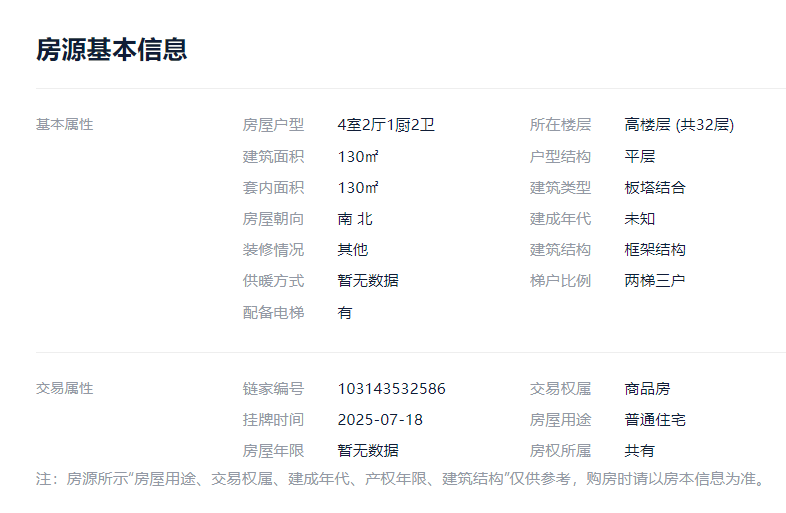The width and height of the screenshot is (786, 513).
Task: Click the 商品房 ownership value
Action: [x=647, y=389]
